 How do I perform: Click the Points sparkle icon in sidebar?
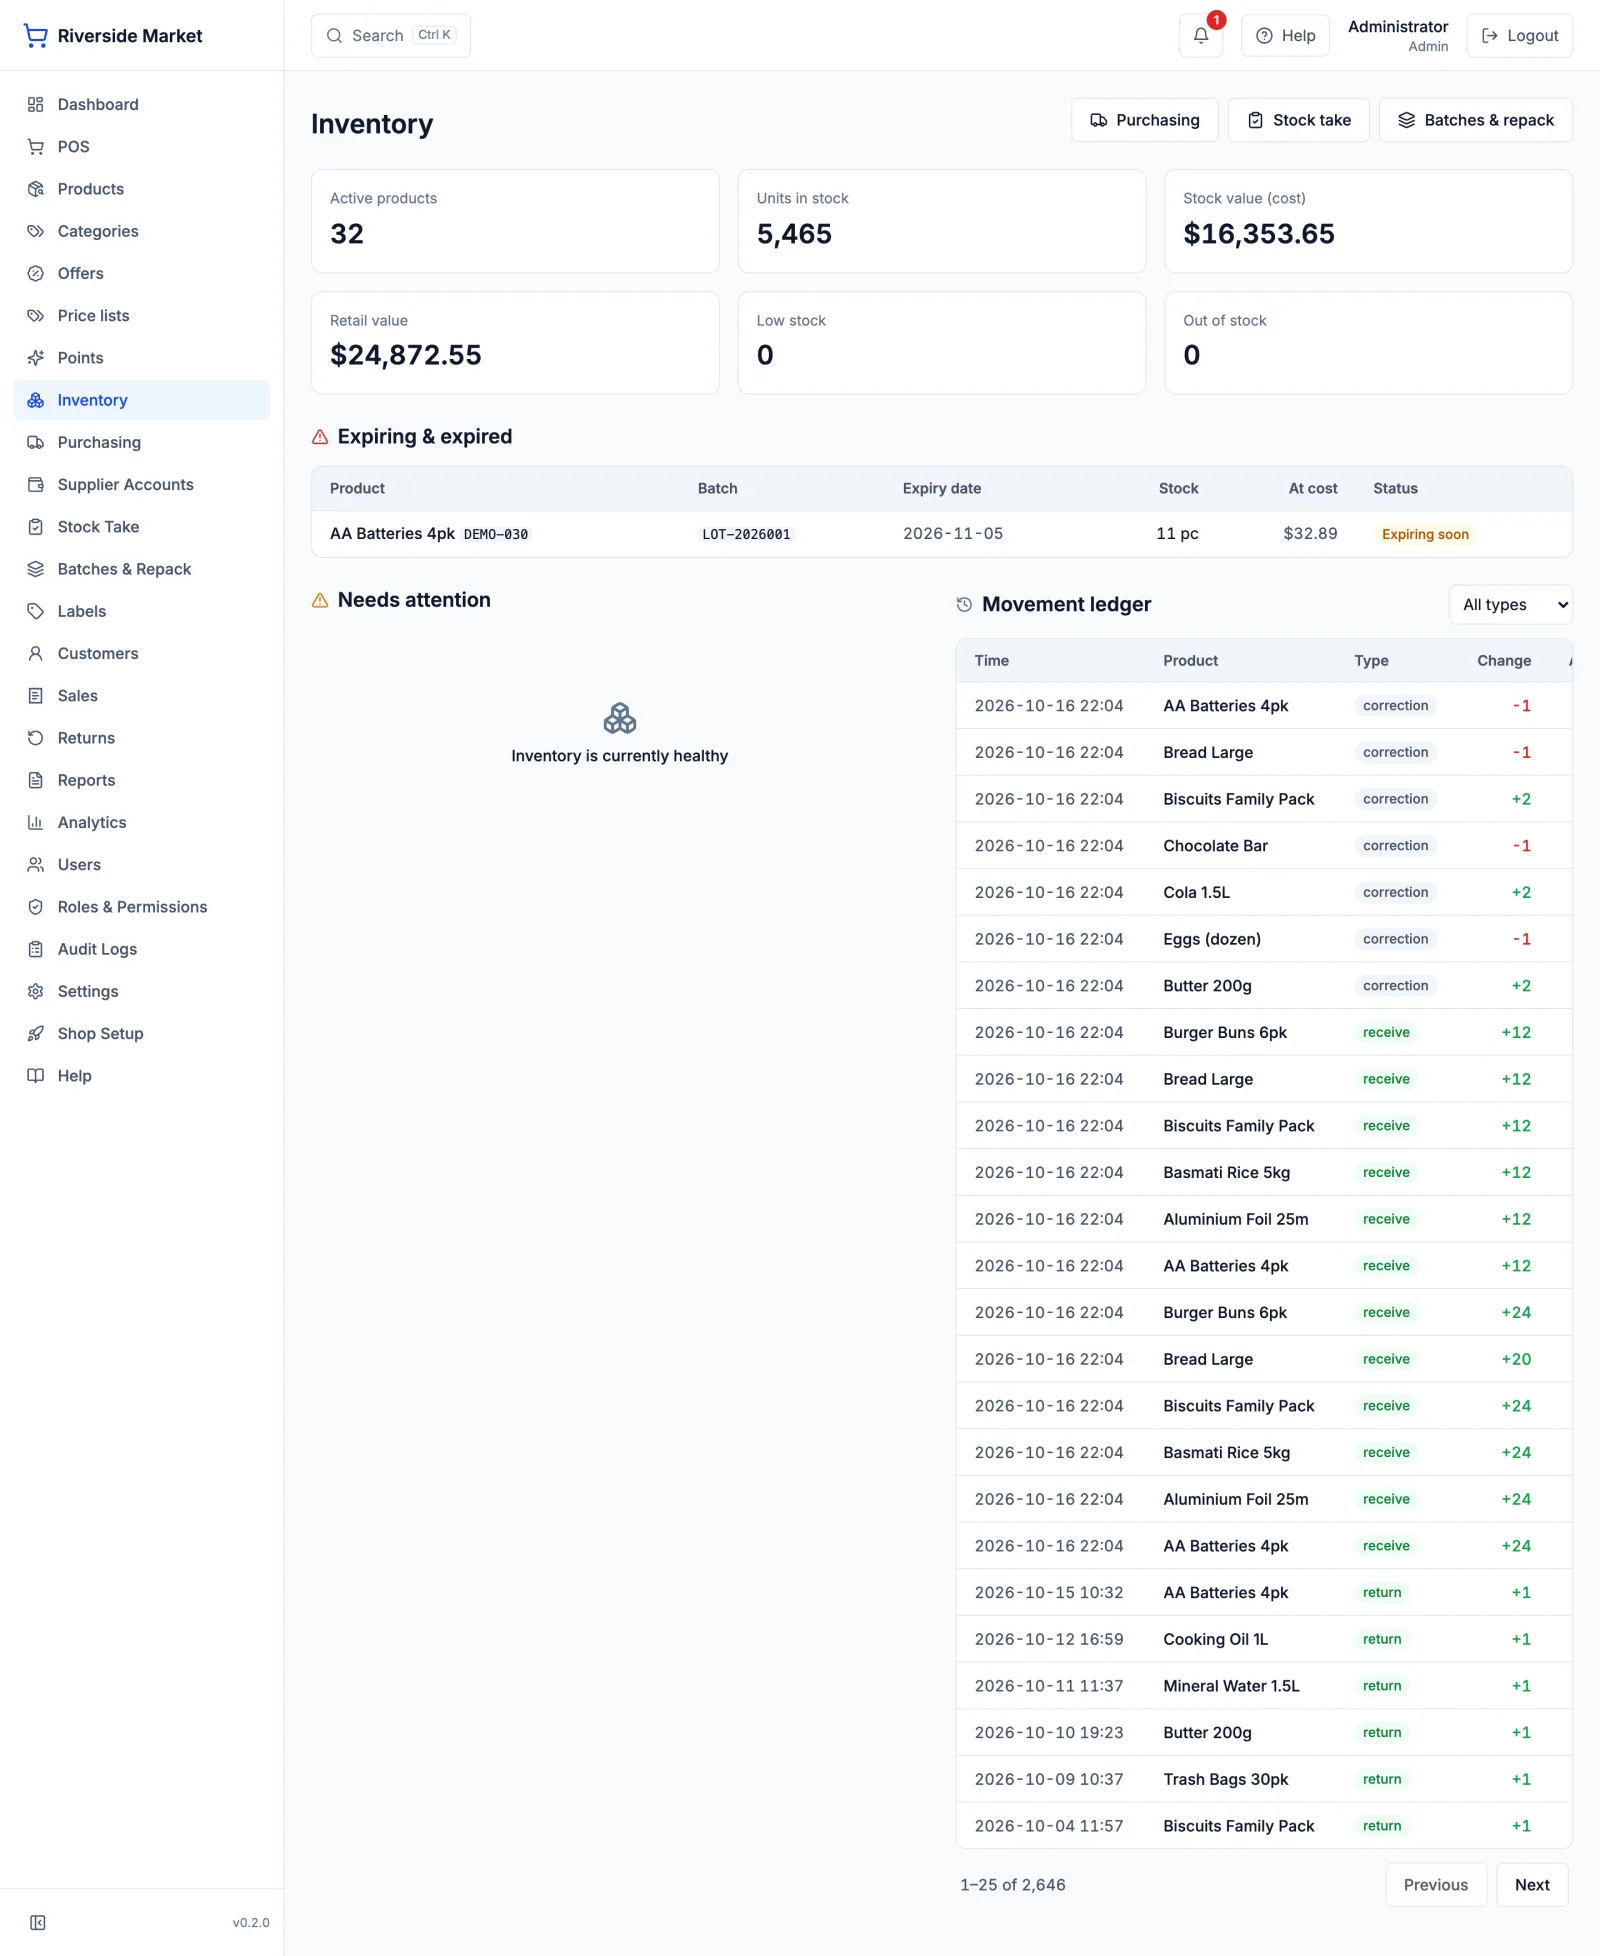[36, 358]
